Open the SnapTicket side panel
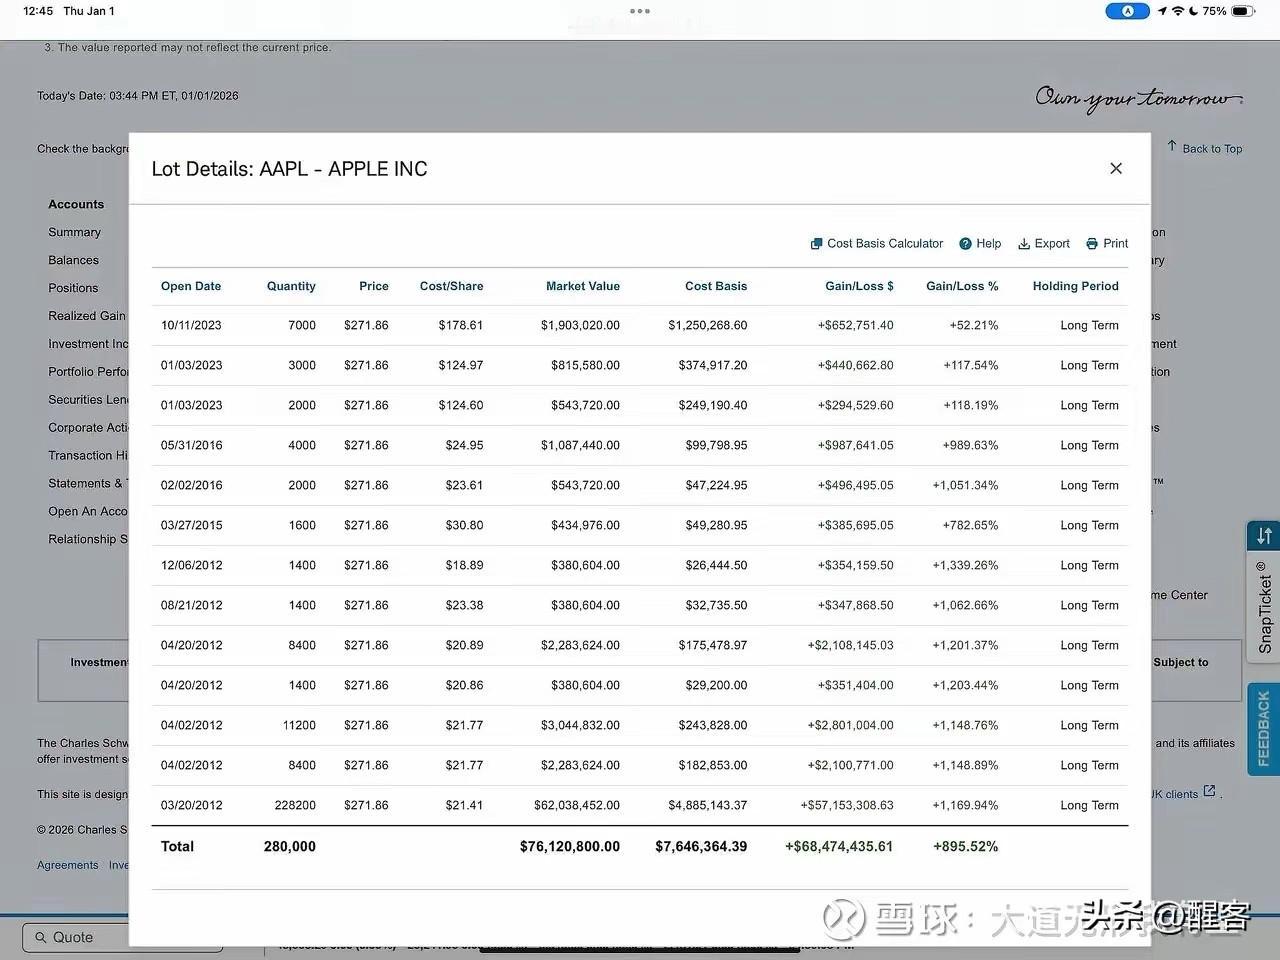Viewport: 1280px width, 960px height. point(1265,606)
